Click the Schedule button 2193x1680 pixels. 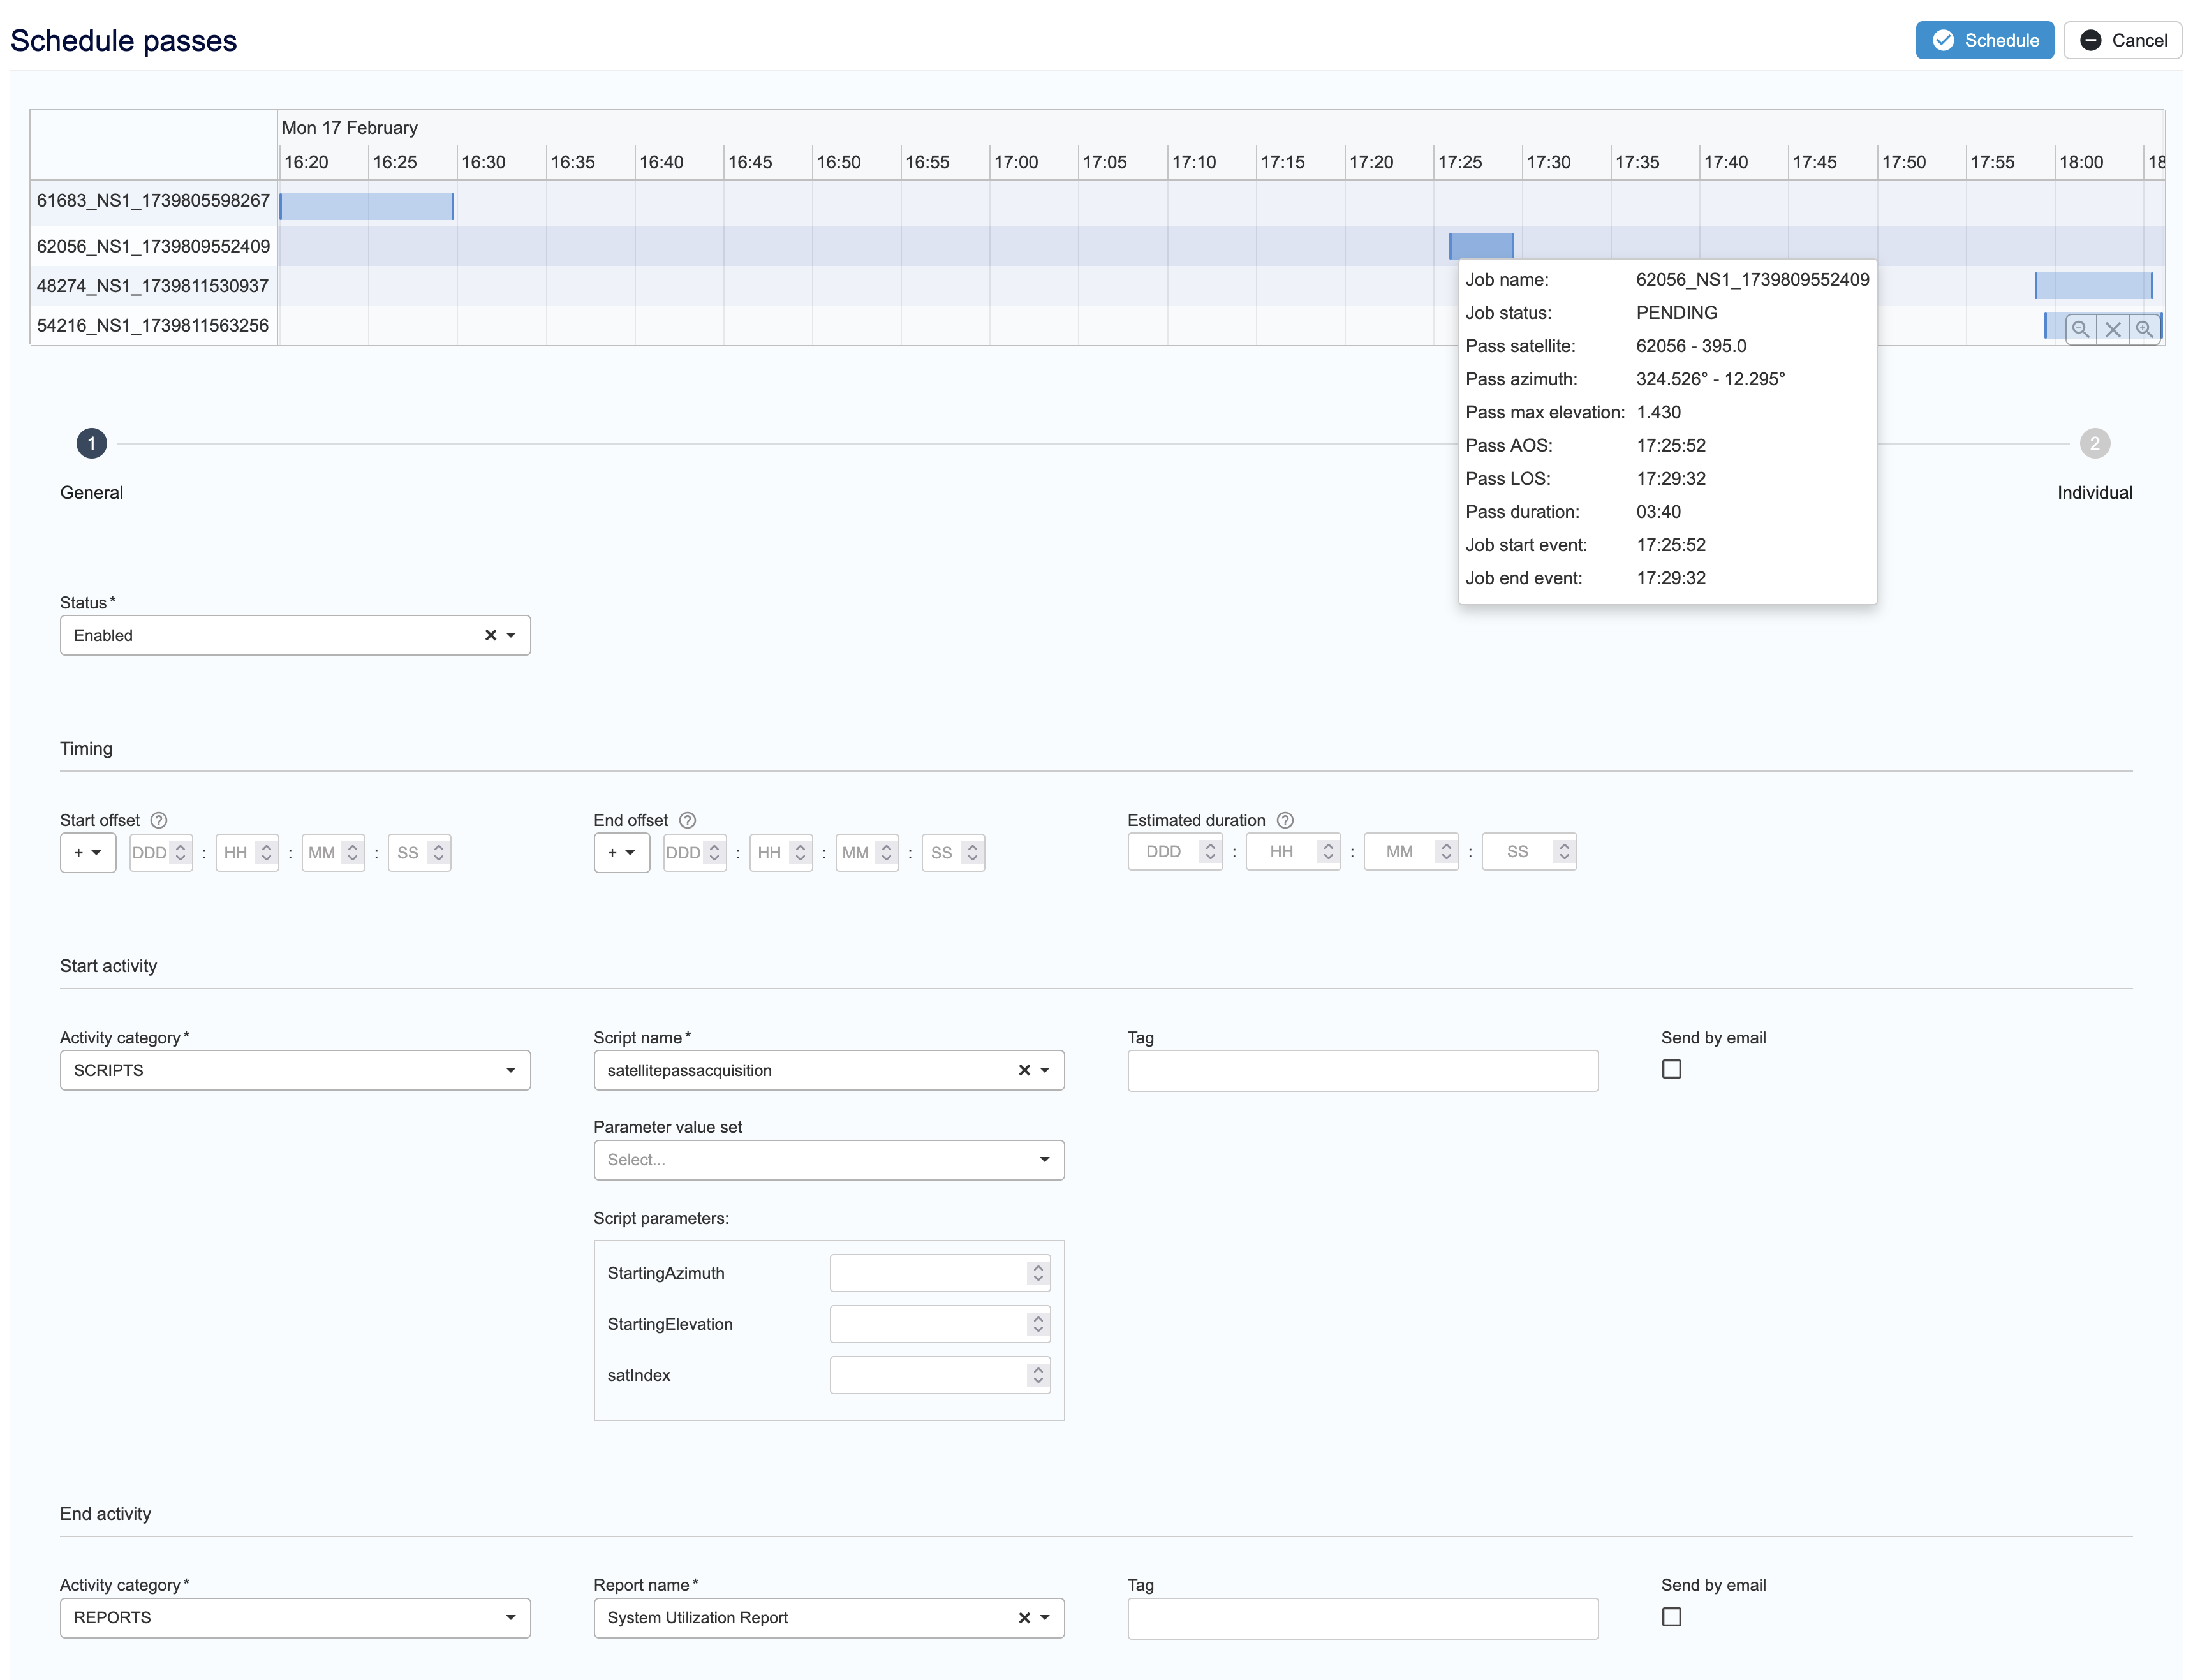tap(1984, 40)
